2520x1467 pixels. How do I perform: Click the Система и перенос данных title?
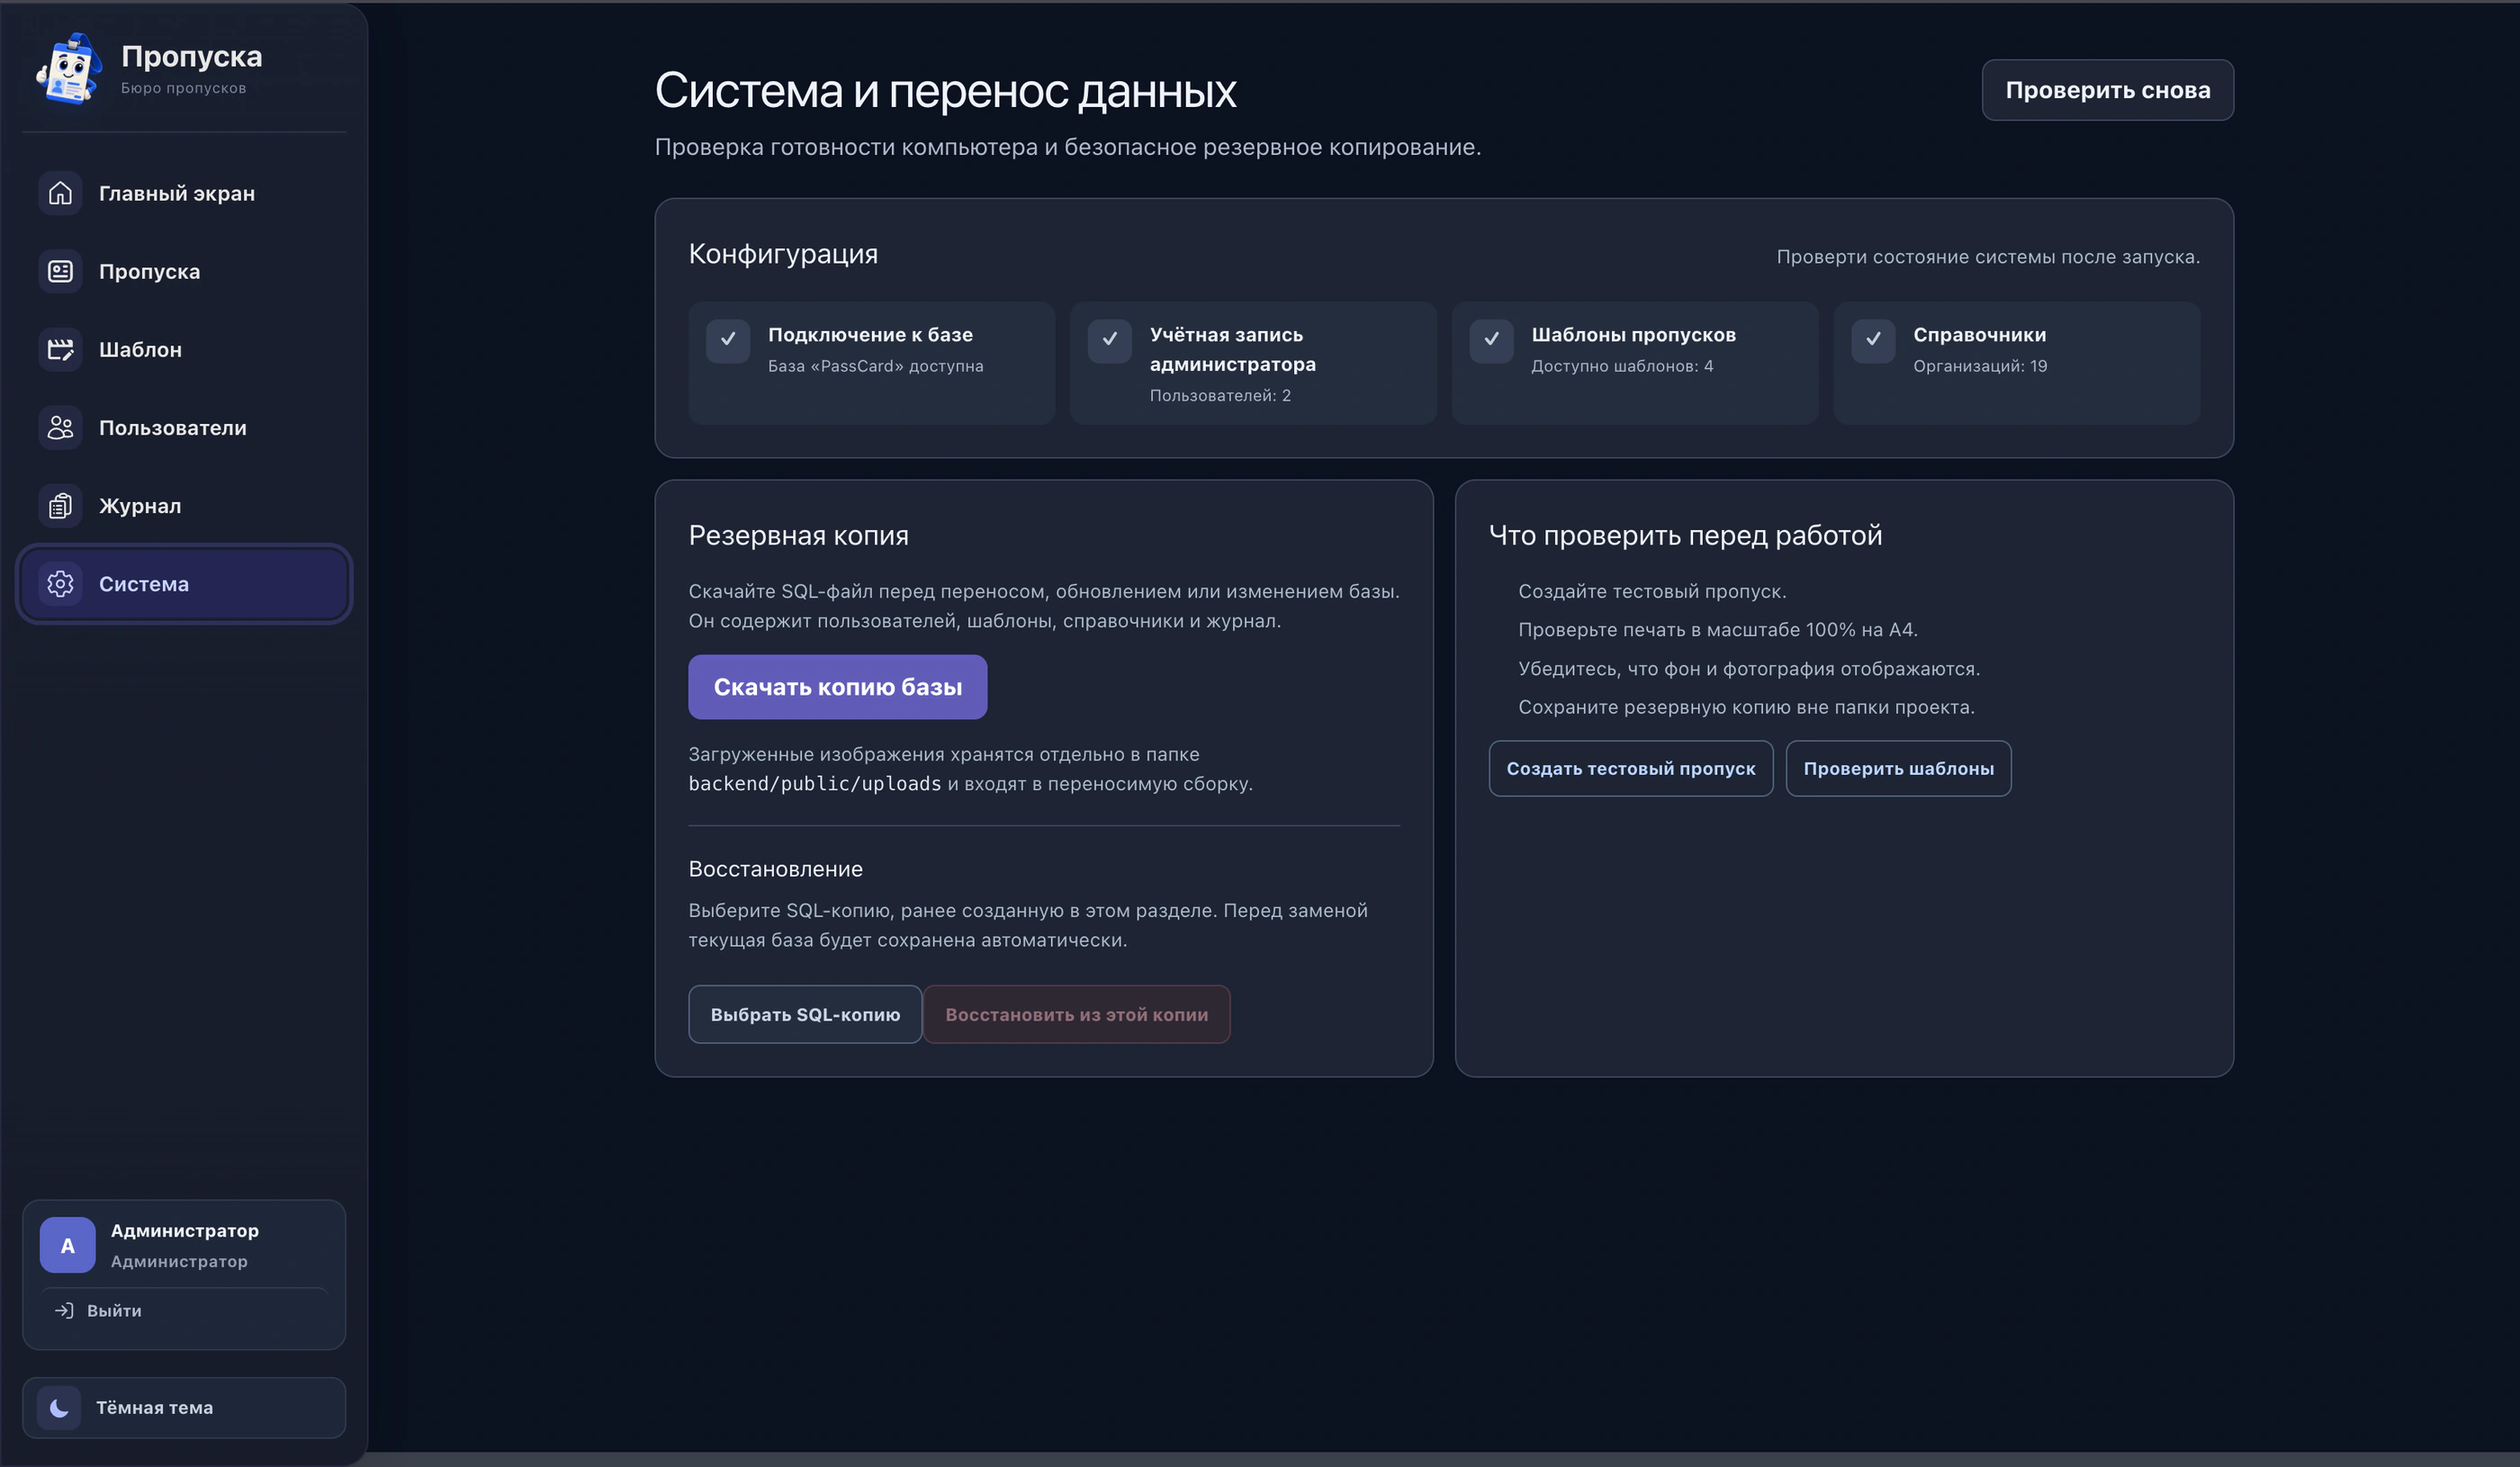point(945,91)
